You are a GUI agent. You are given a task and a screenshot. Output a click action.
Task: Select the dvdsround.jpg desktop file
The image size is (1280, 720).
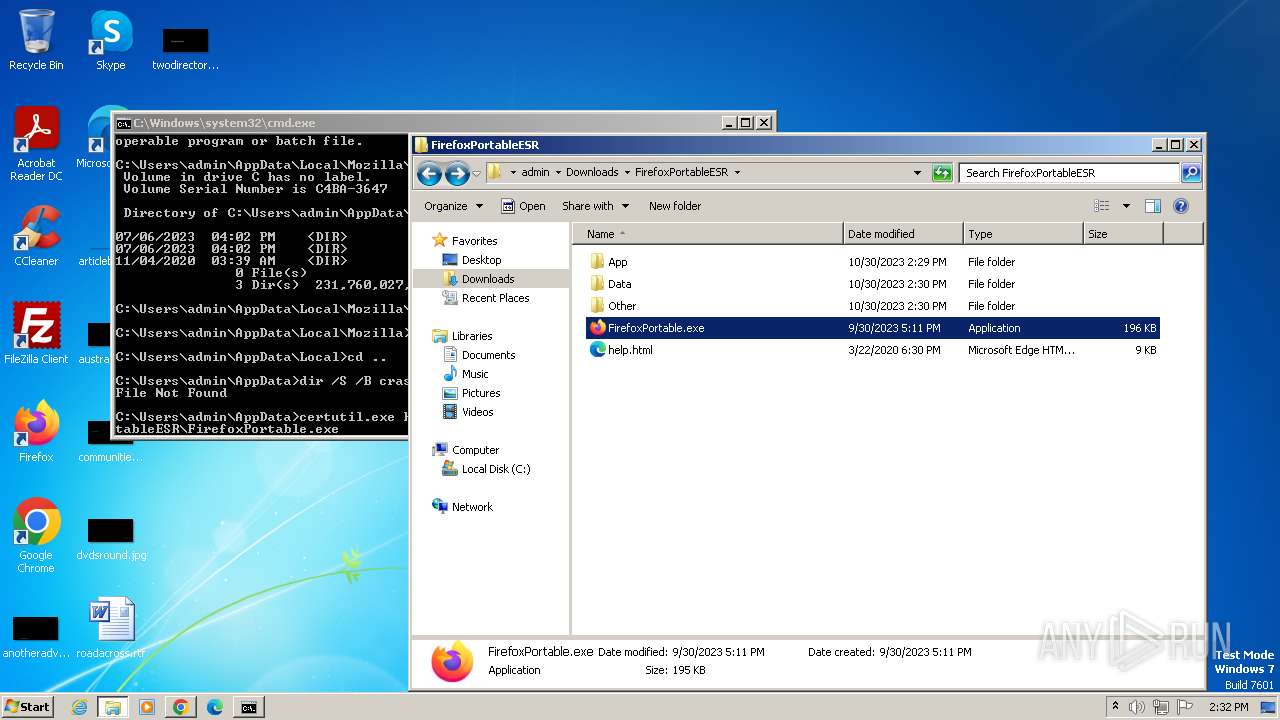[x=111, y=538]
